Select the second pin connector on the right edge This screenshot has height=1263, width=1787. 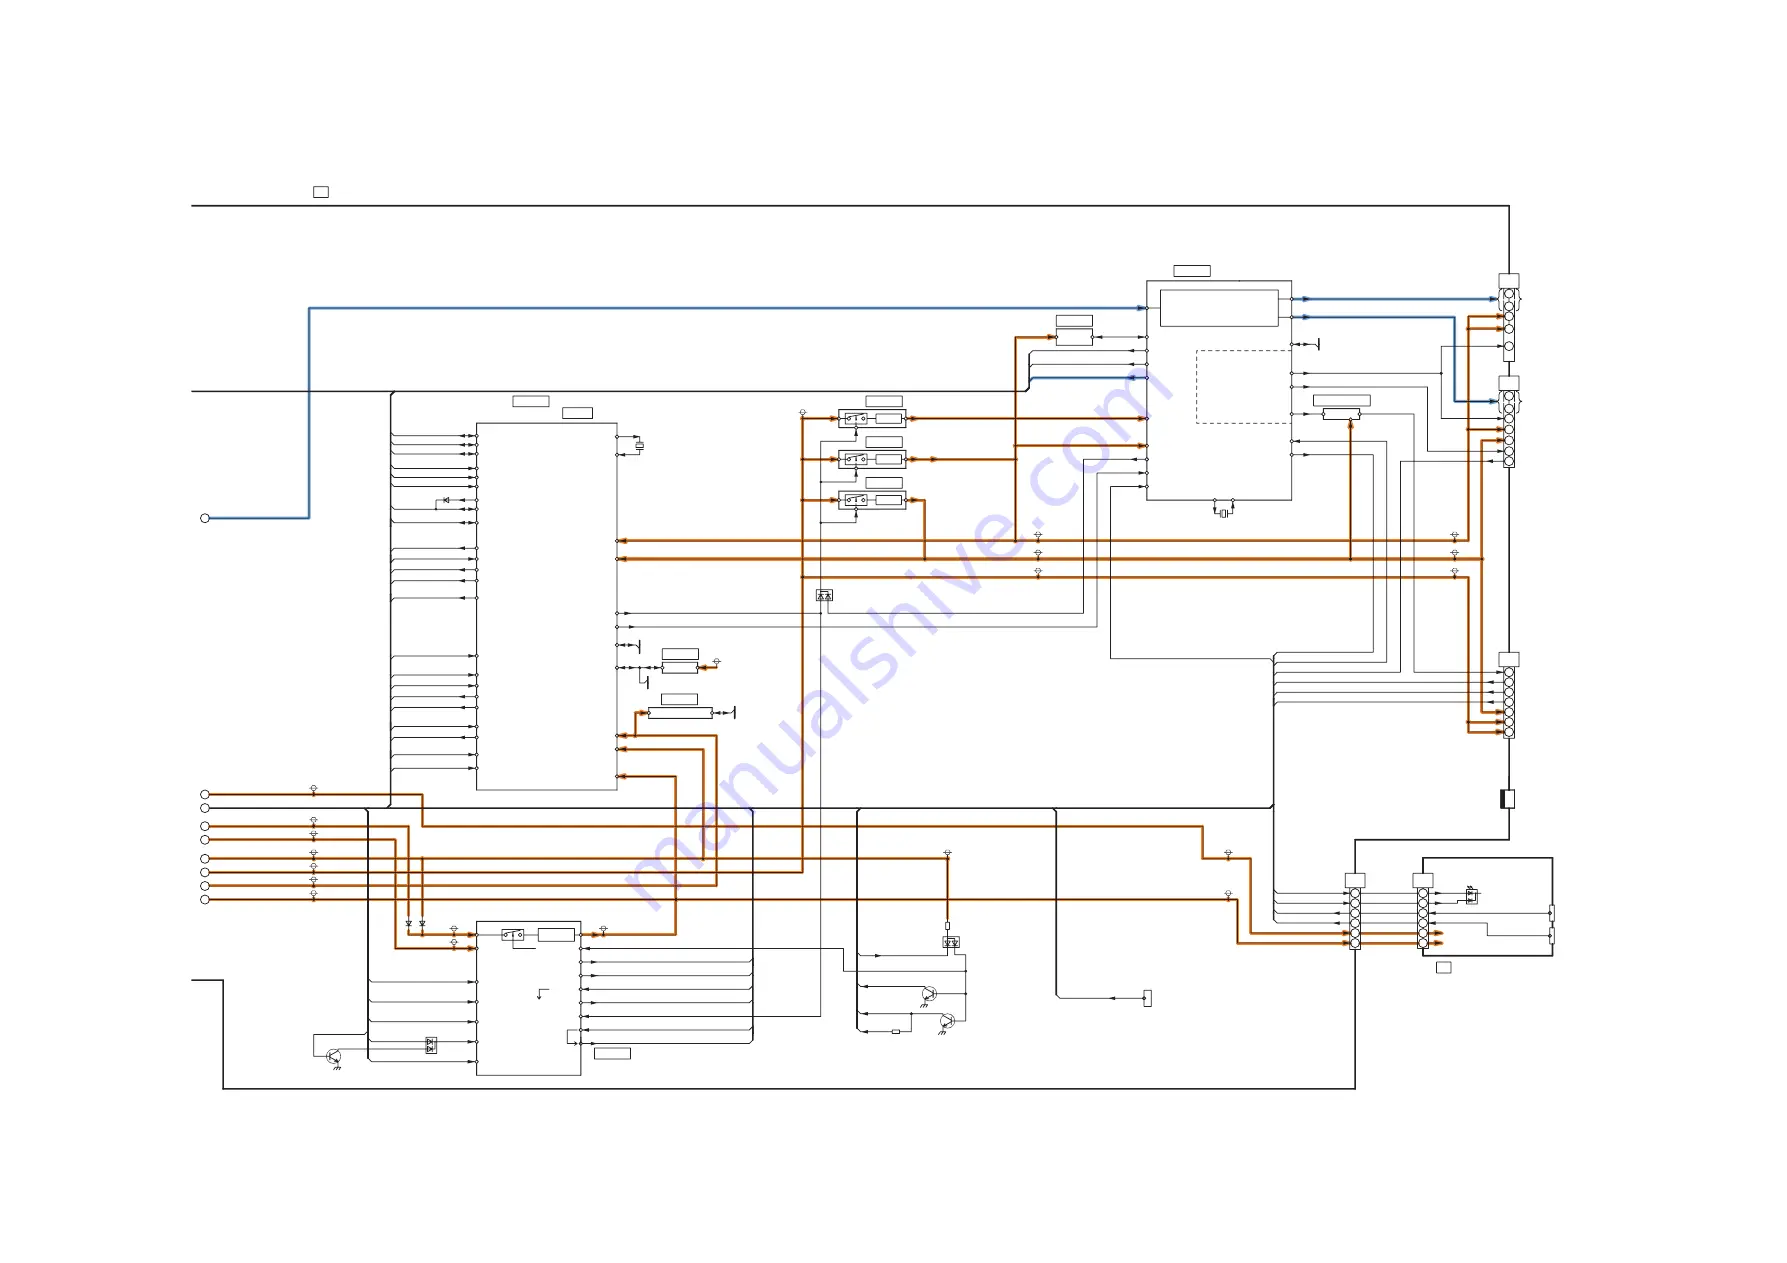(x=1509, y=429)
